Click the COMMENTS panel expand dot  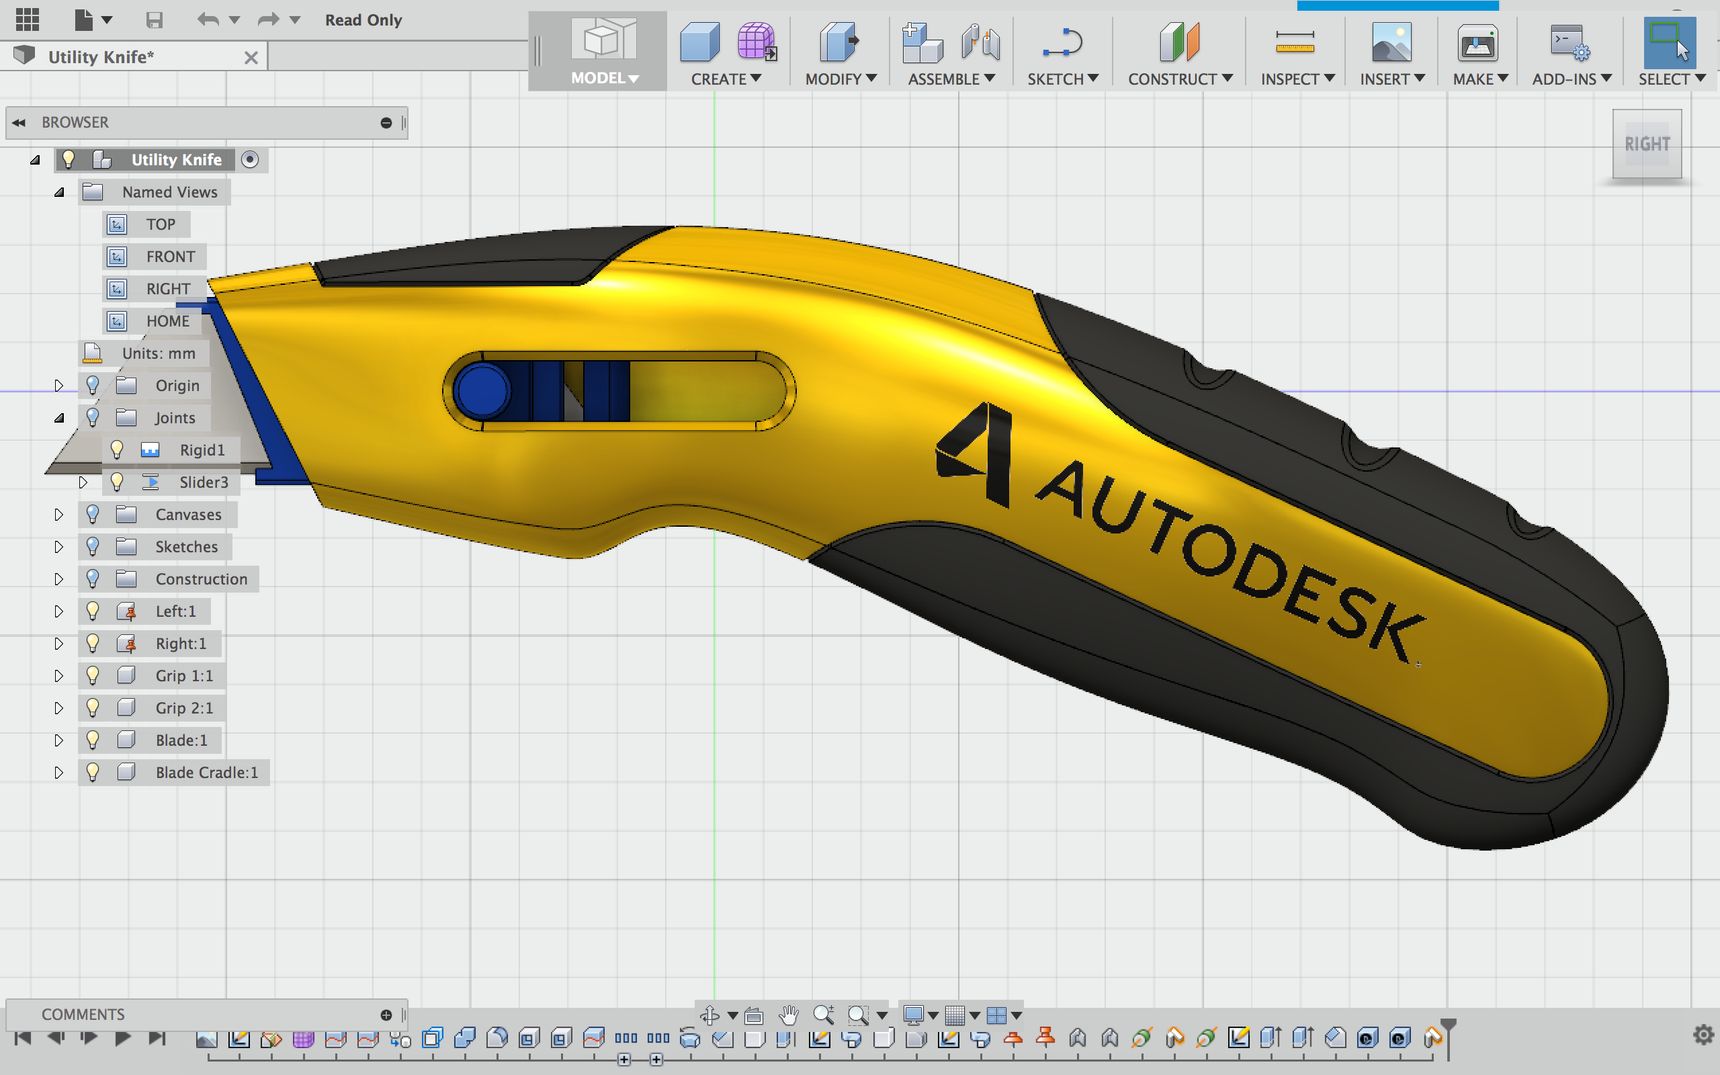point(386,1015)
